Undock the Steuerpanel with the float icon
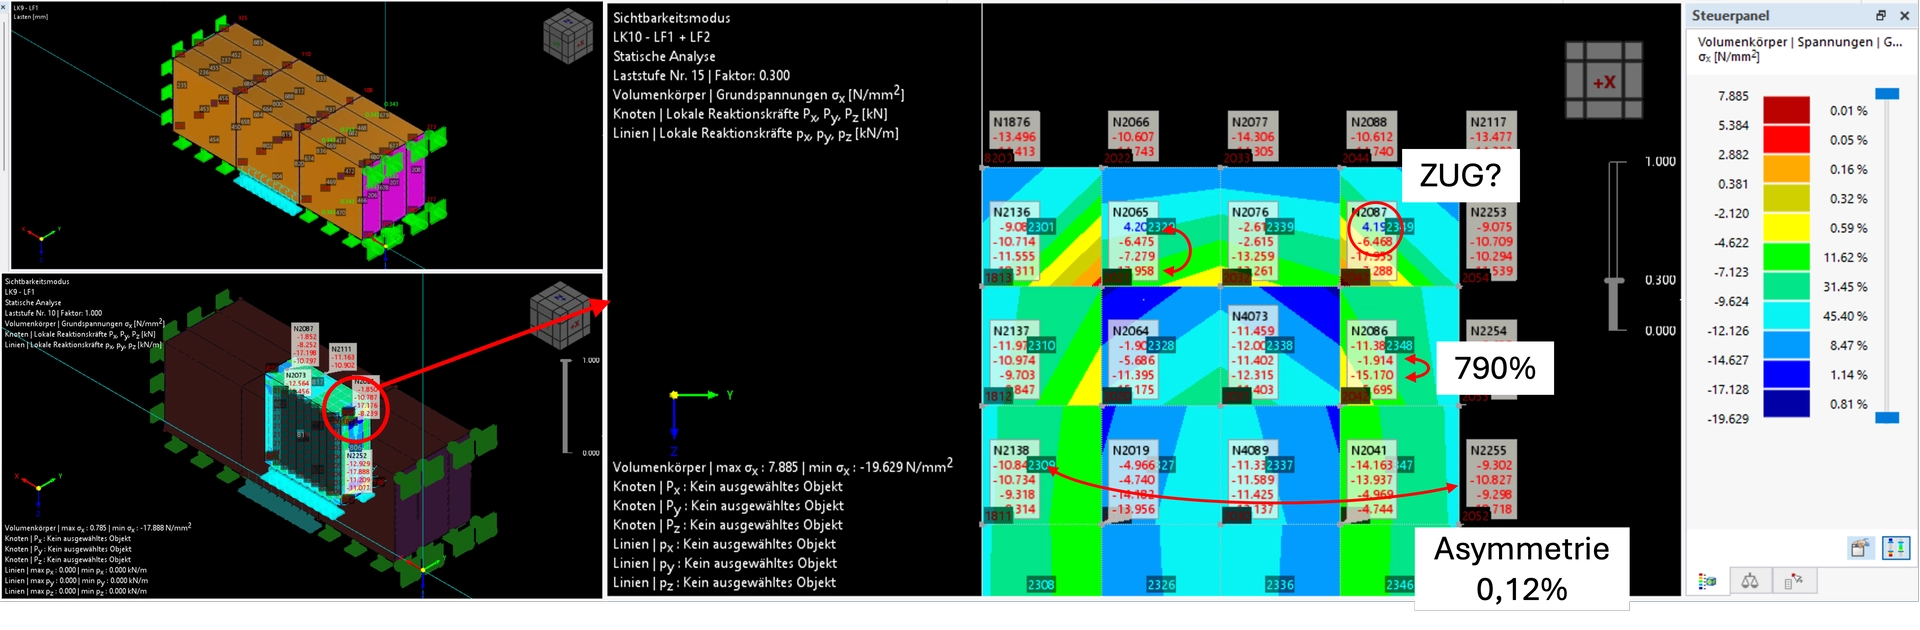This screenshot has height=630, width=1920. click(x=1880, y=15)
